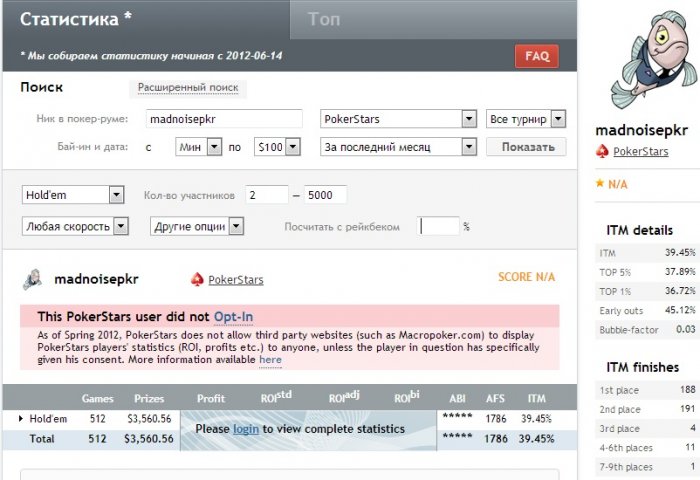Click the ROI std column header
Viewport: 700px width, 480px height.
(276, 397)
